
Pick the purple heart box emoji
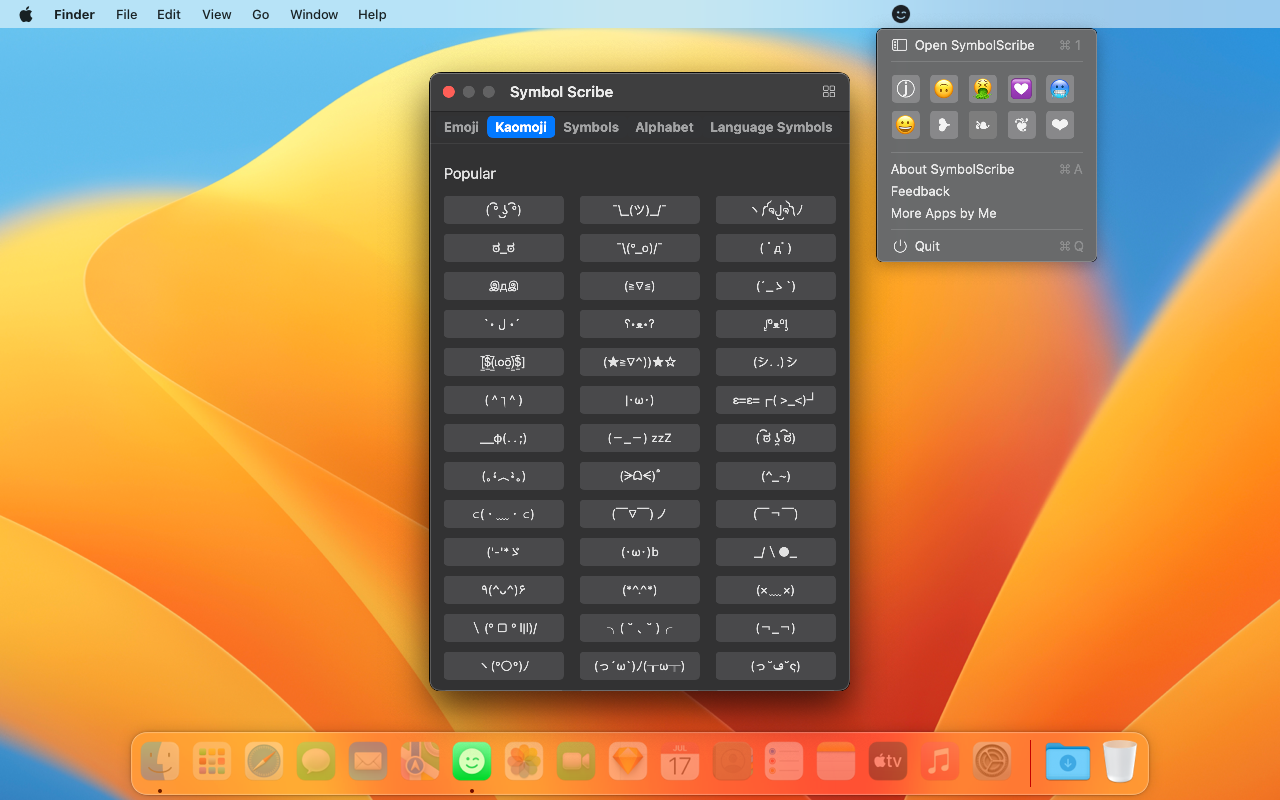click(x=1021, y=89)
